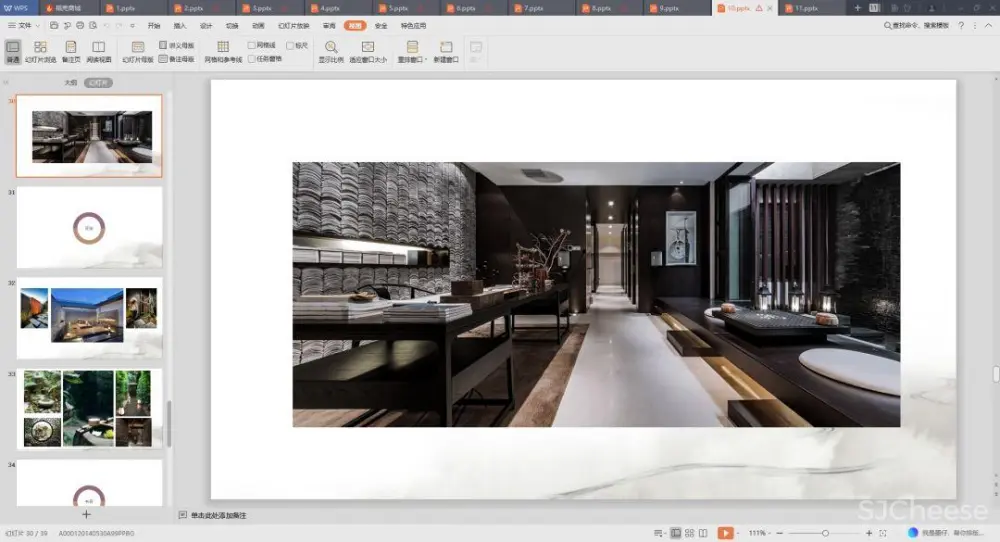The height and width of the screenshot is (542, 1000).
Task: Click 显示比例 zoom magnifier icon
Action: point(330,47)
